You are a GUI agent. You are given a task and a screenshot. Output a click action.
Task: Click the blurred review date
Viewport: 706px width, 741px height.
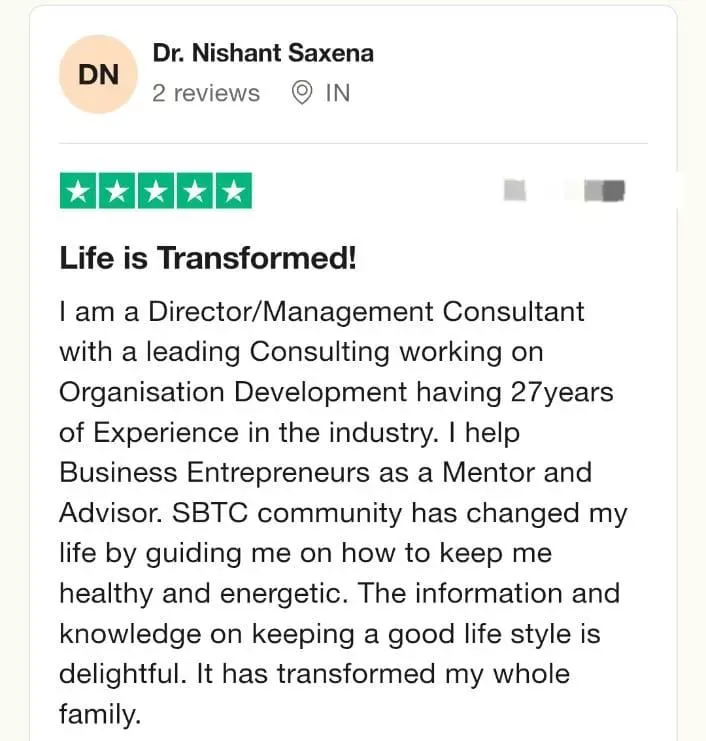pyautogui.click(x=565, y=189)
